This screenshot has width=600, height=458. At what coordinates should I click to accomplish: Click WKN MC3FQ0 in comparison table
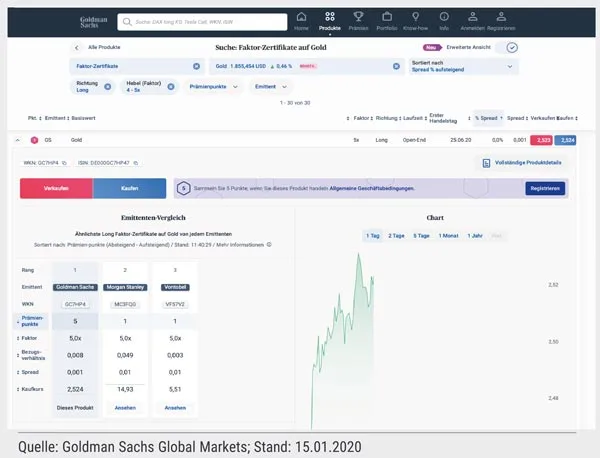125,305
